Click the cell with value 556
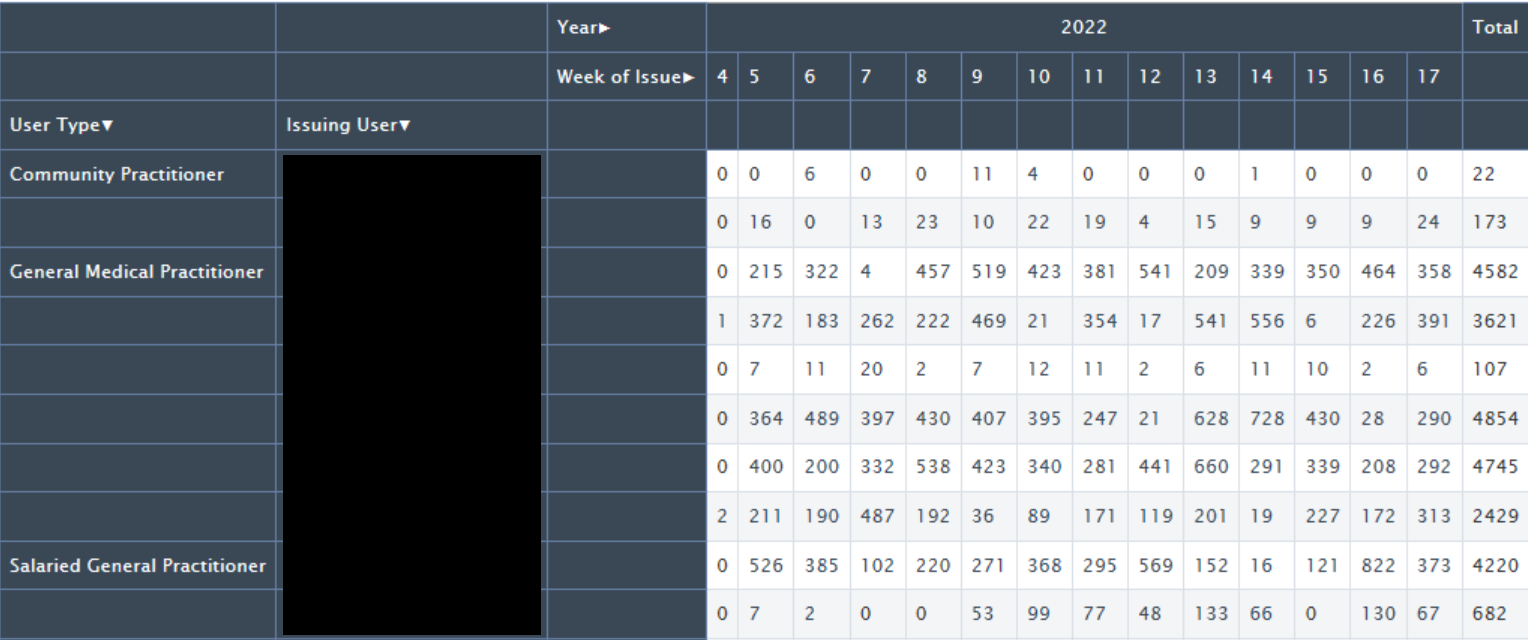This screenshot has height=640, width=1528. [x=1267, y=321]
